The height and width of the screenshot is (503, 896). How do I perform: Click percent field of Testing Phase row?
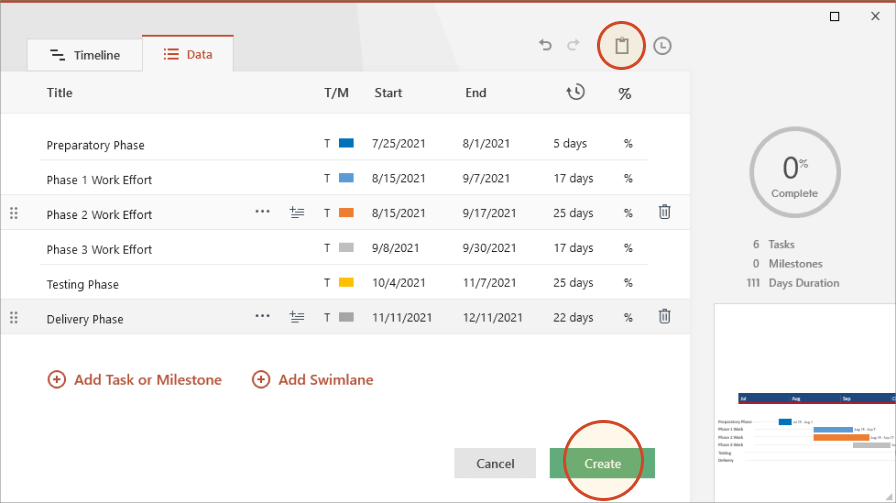tap(628, 283)
